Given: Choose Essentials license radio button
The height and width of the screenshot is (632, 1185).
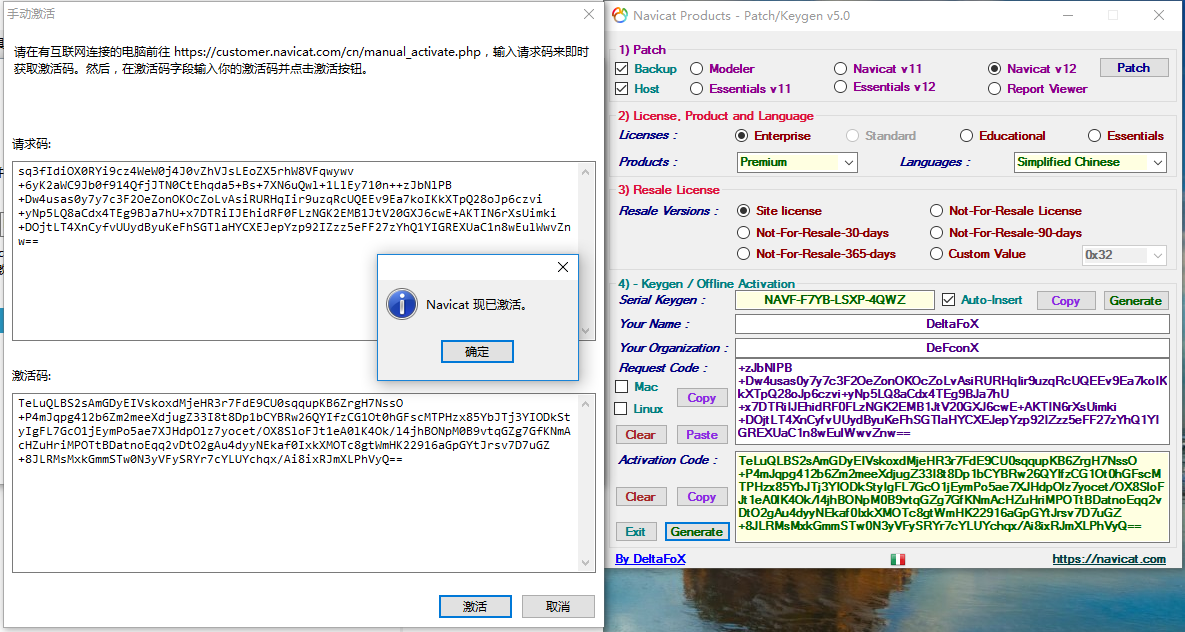Looking at the screenshot, I should [x=1094, y=136].
